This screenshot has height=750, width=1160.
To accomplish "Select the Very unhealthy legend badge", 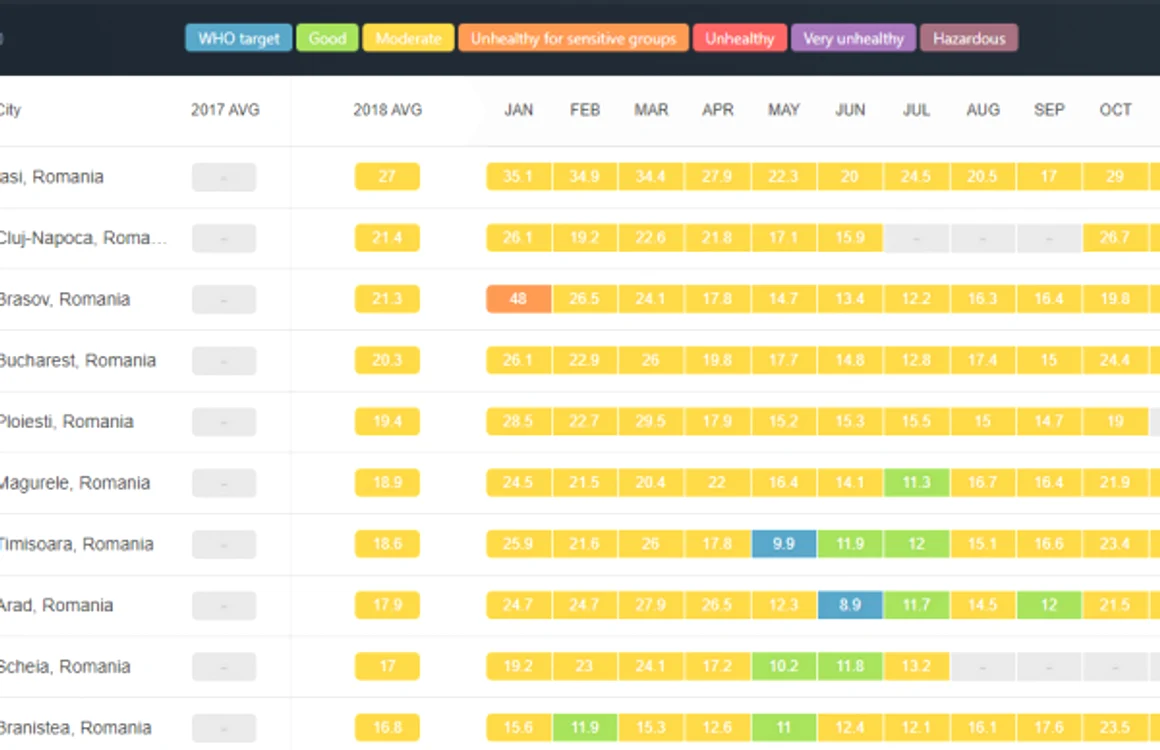I will pos(853,38).
